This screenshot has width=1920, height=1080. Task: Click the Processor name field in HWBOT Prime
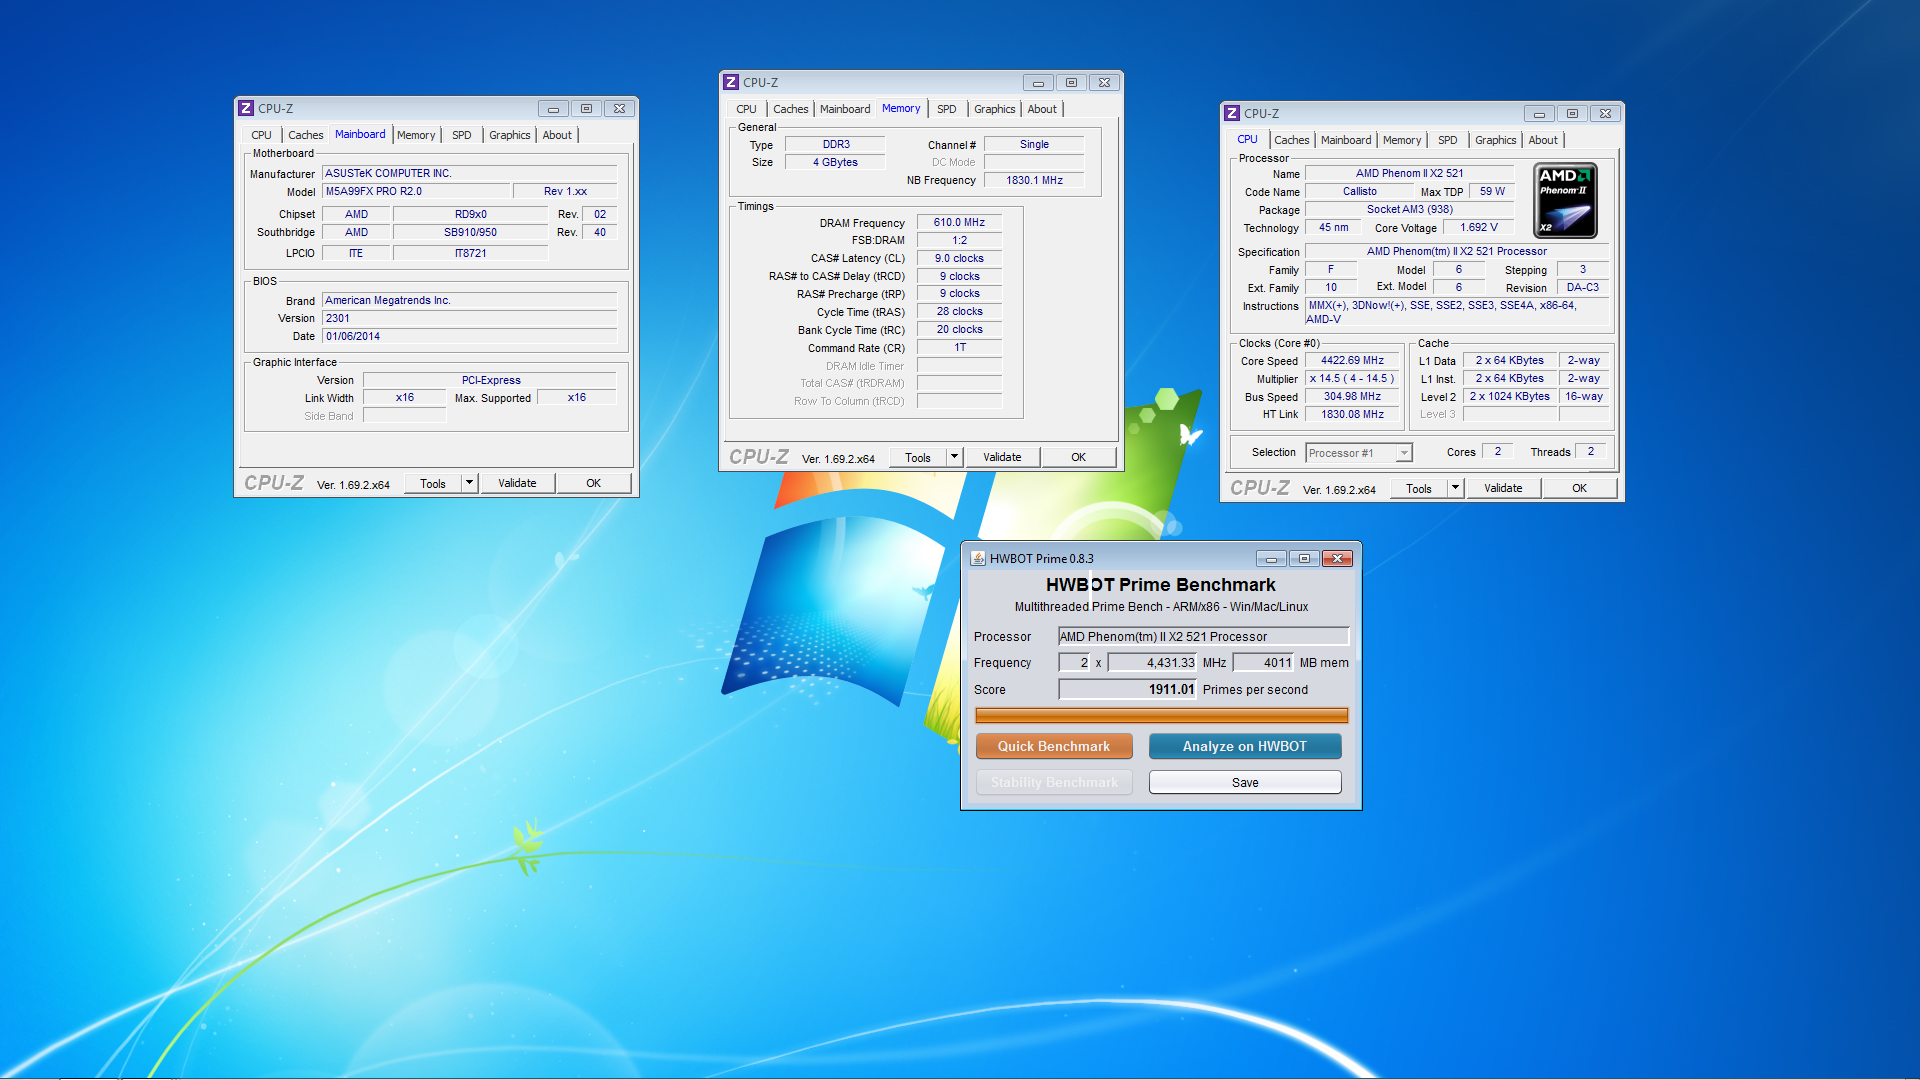(x=1204, y=636)
